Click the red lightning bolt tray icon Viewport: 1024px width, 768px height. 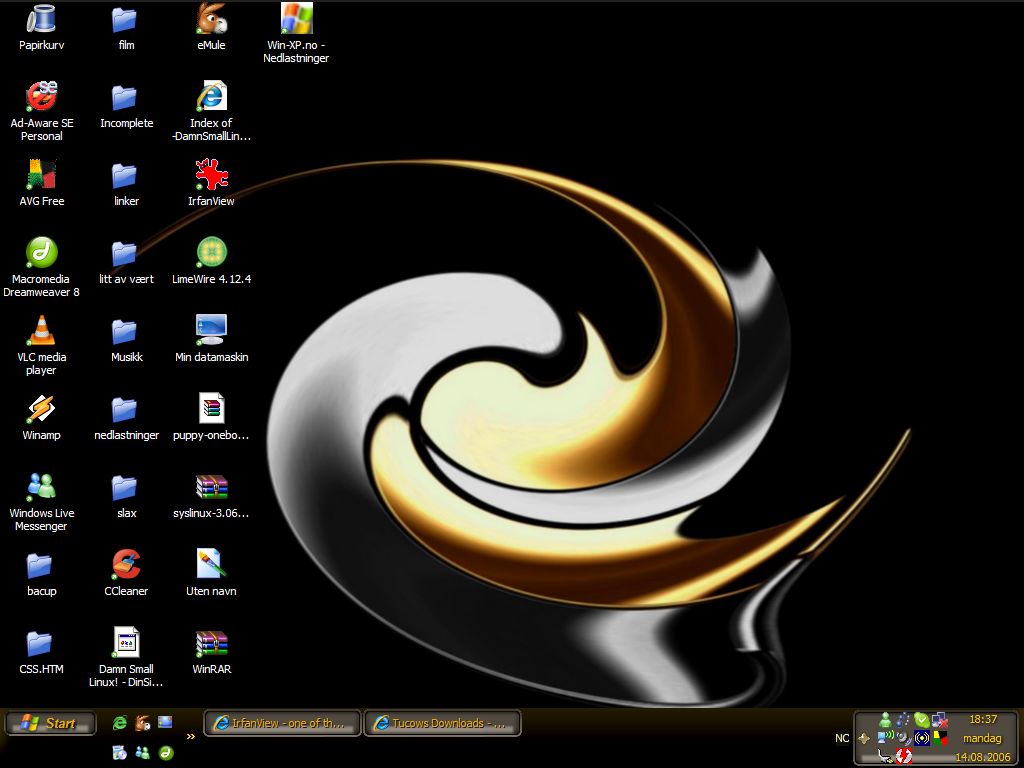(903, 756)
